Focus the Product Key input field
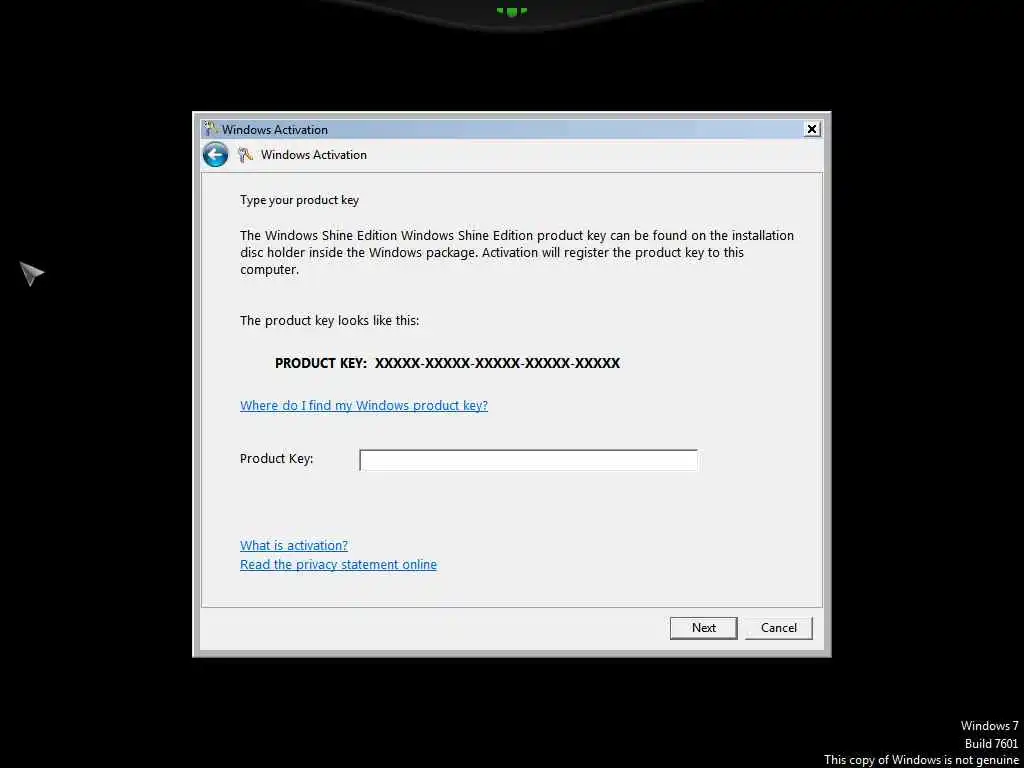Viewport: 1024px width, 768px height. [528, 460]
